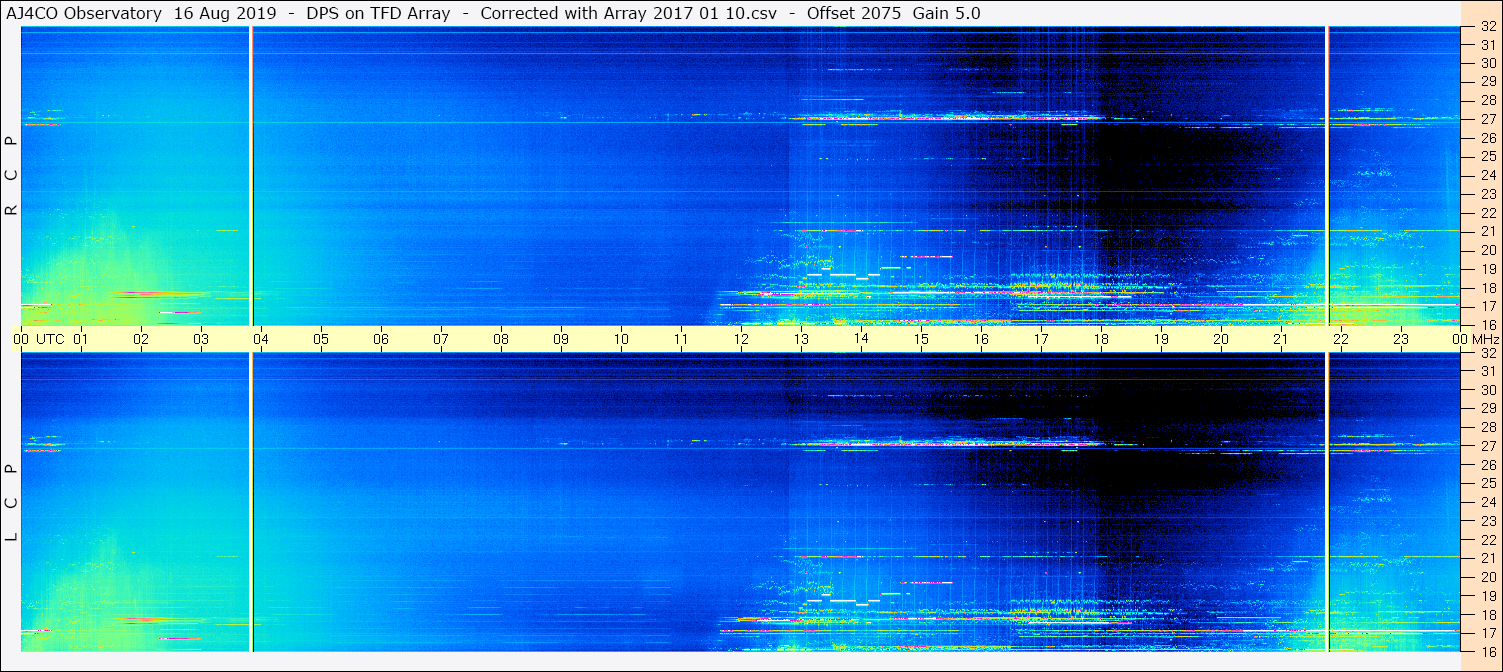
Task: Click hour "11" on the UTC time axis
Action: pyautogui.click(x=681, y=339)
